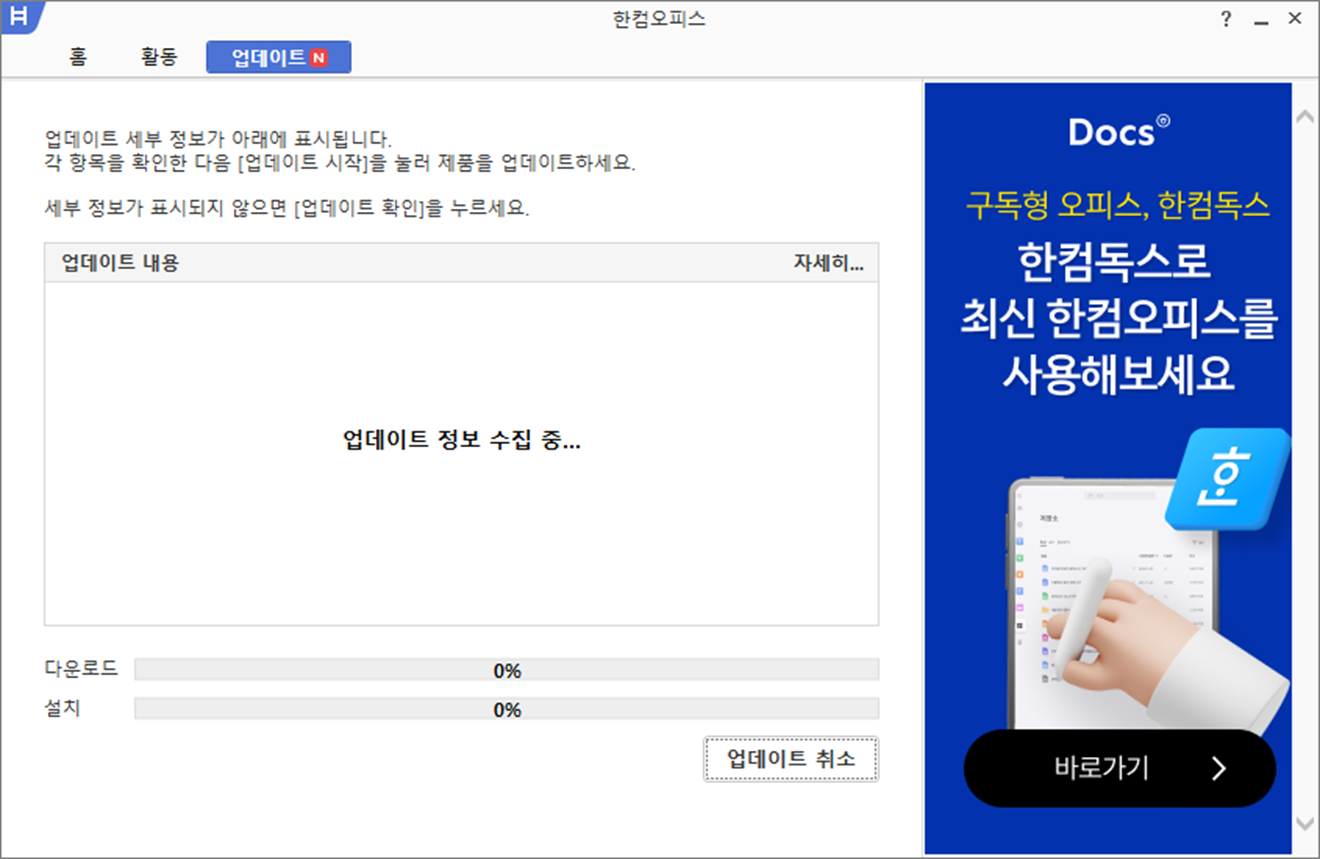
Task: Open the help question mark icon
Action: click(x=1226, y=20)
